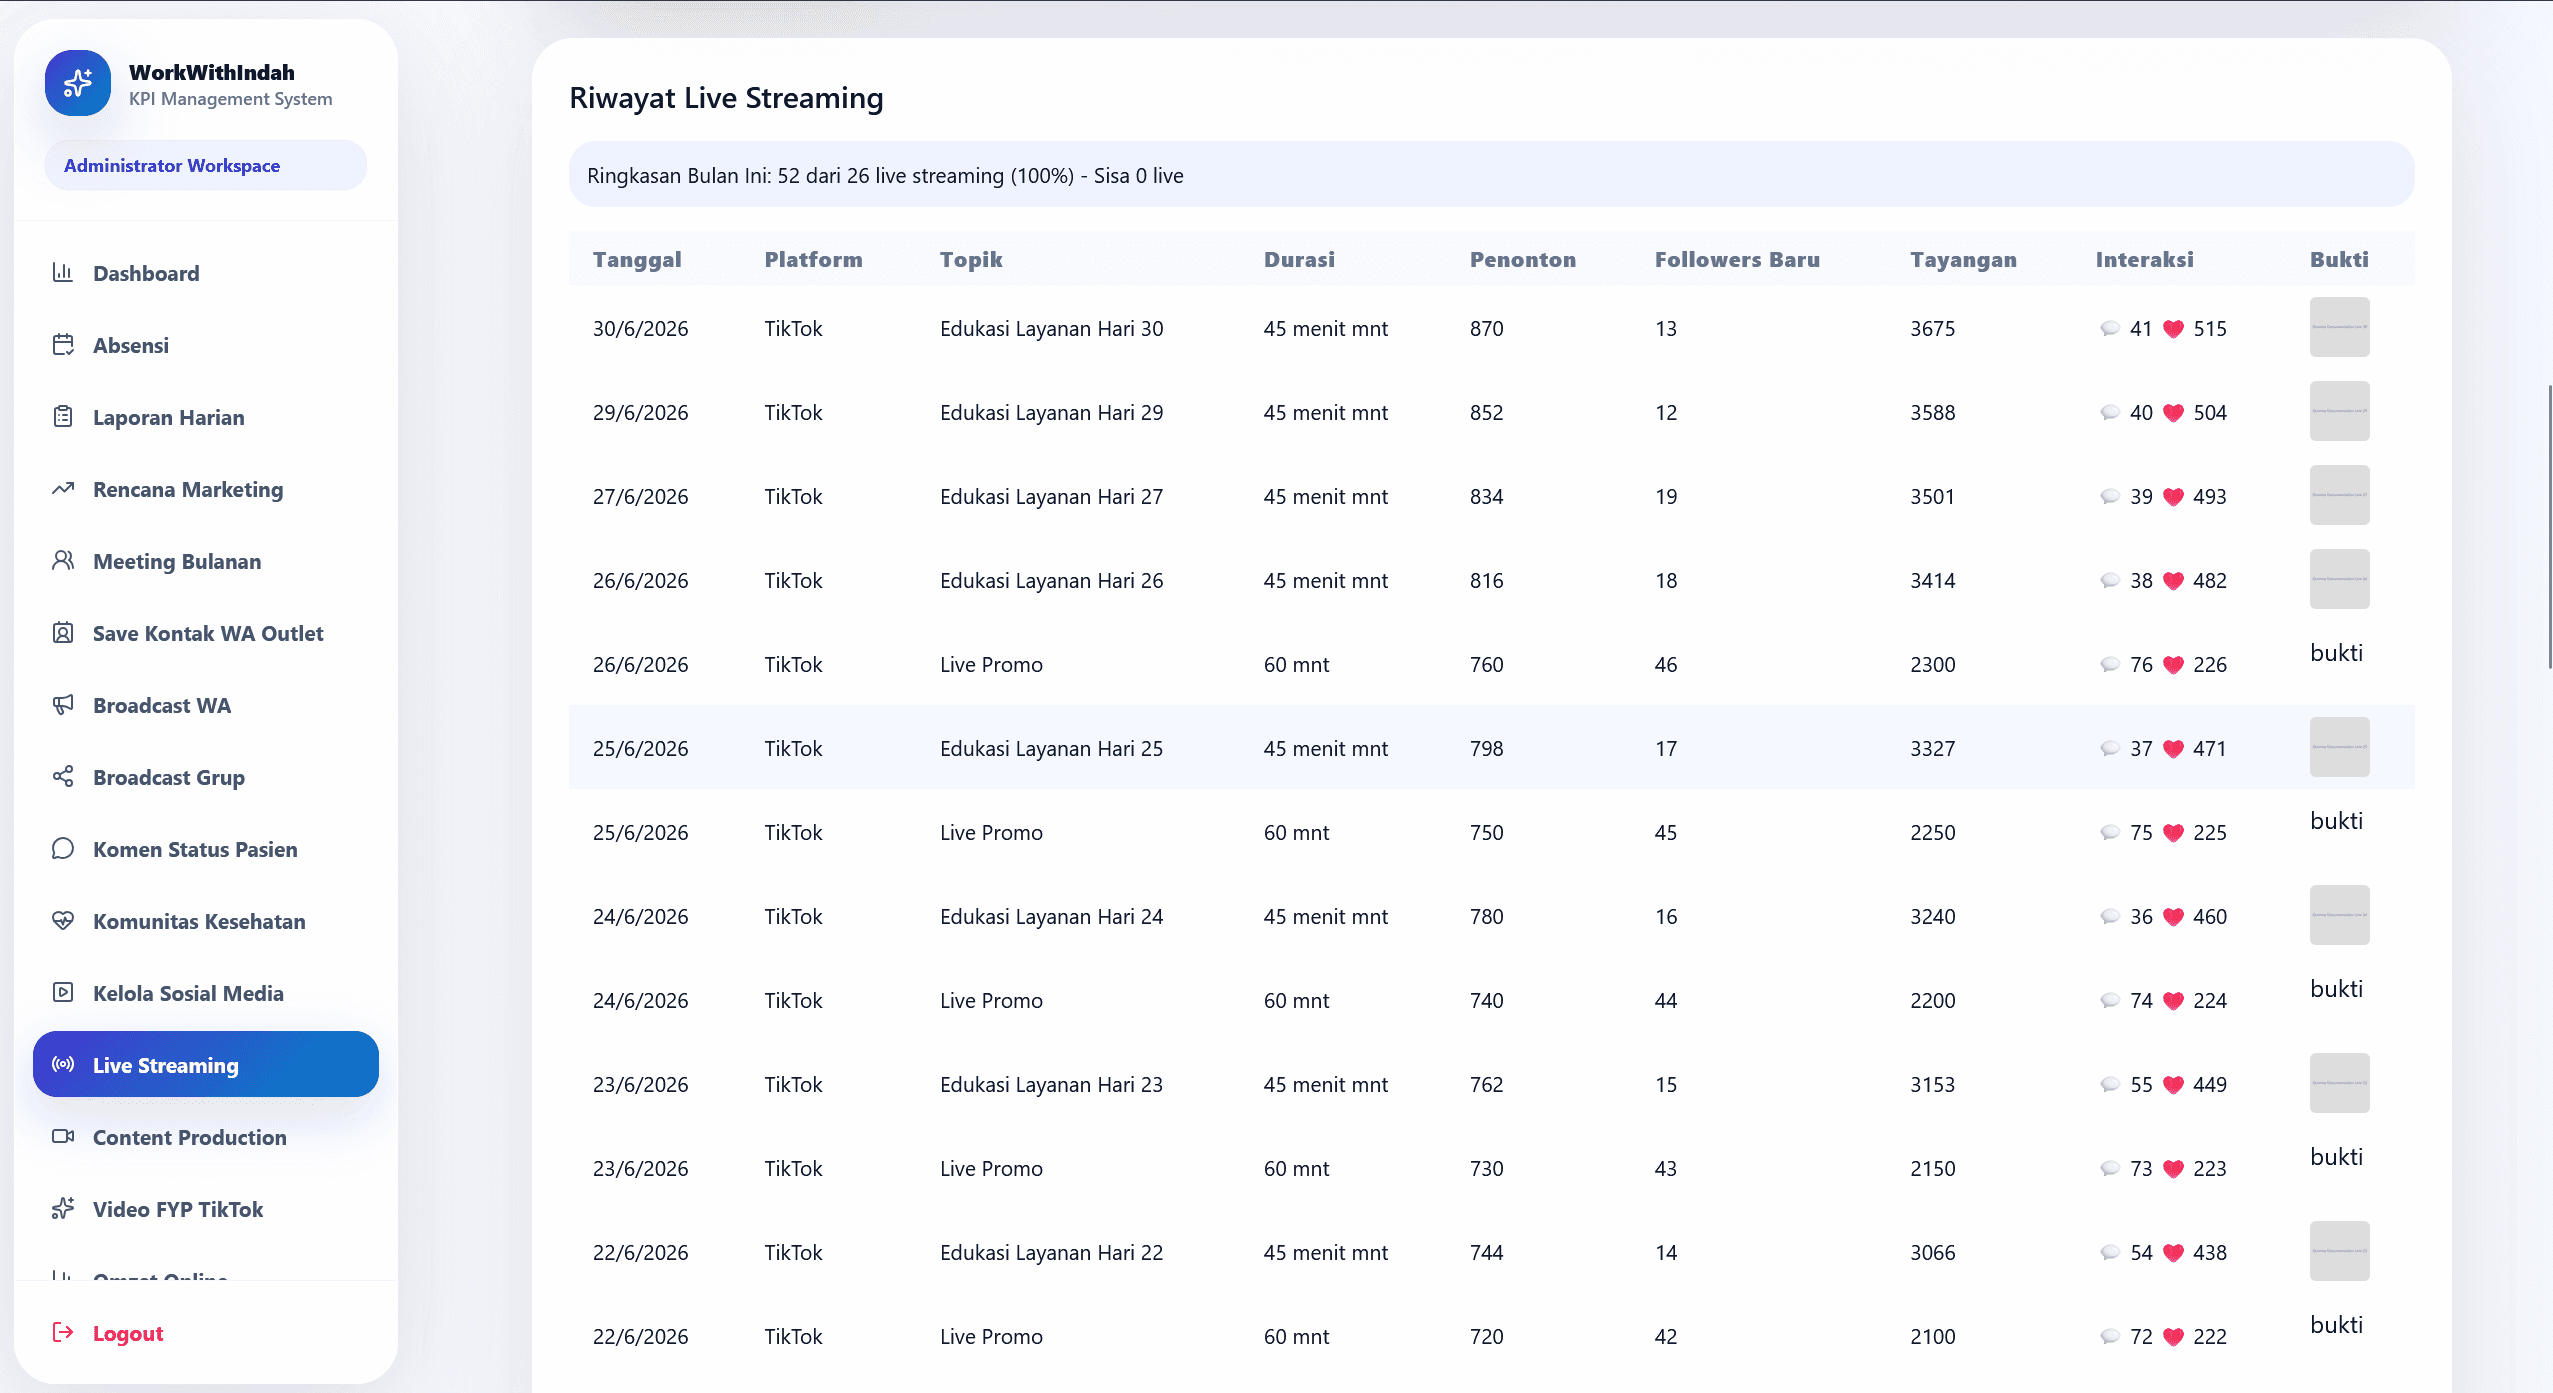This screenshot has width=2553, height=1393.
Task: Click the Riwayat Live Streaming heading
Action: click(x=726, y=98)
